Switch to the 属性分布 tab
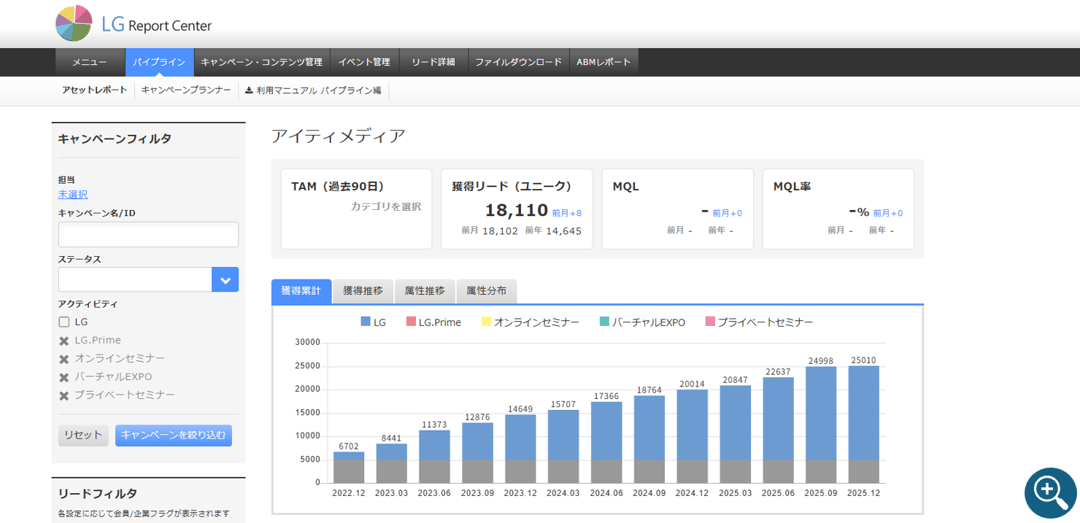The width and height of the screenshot is (1080, 523). pyautogui.click(x=486, y=291)
